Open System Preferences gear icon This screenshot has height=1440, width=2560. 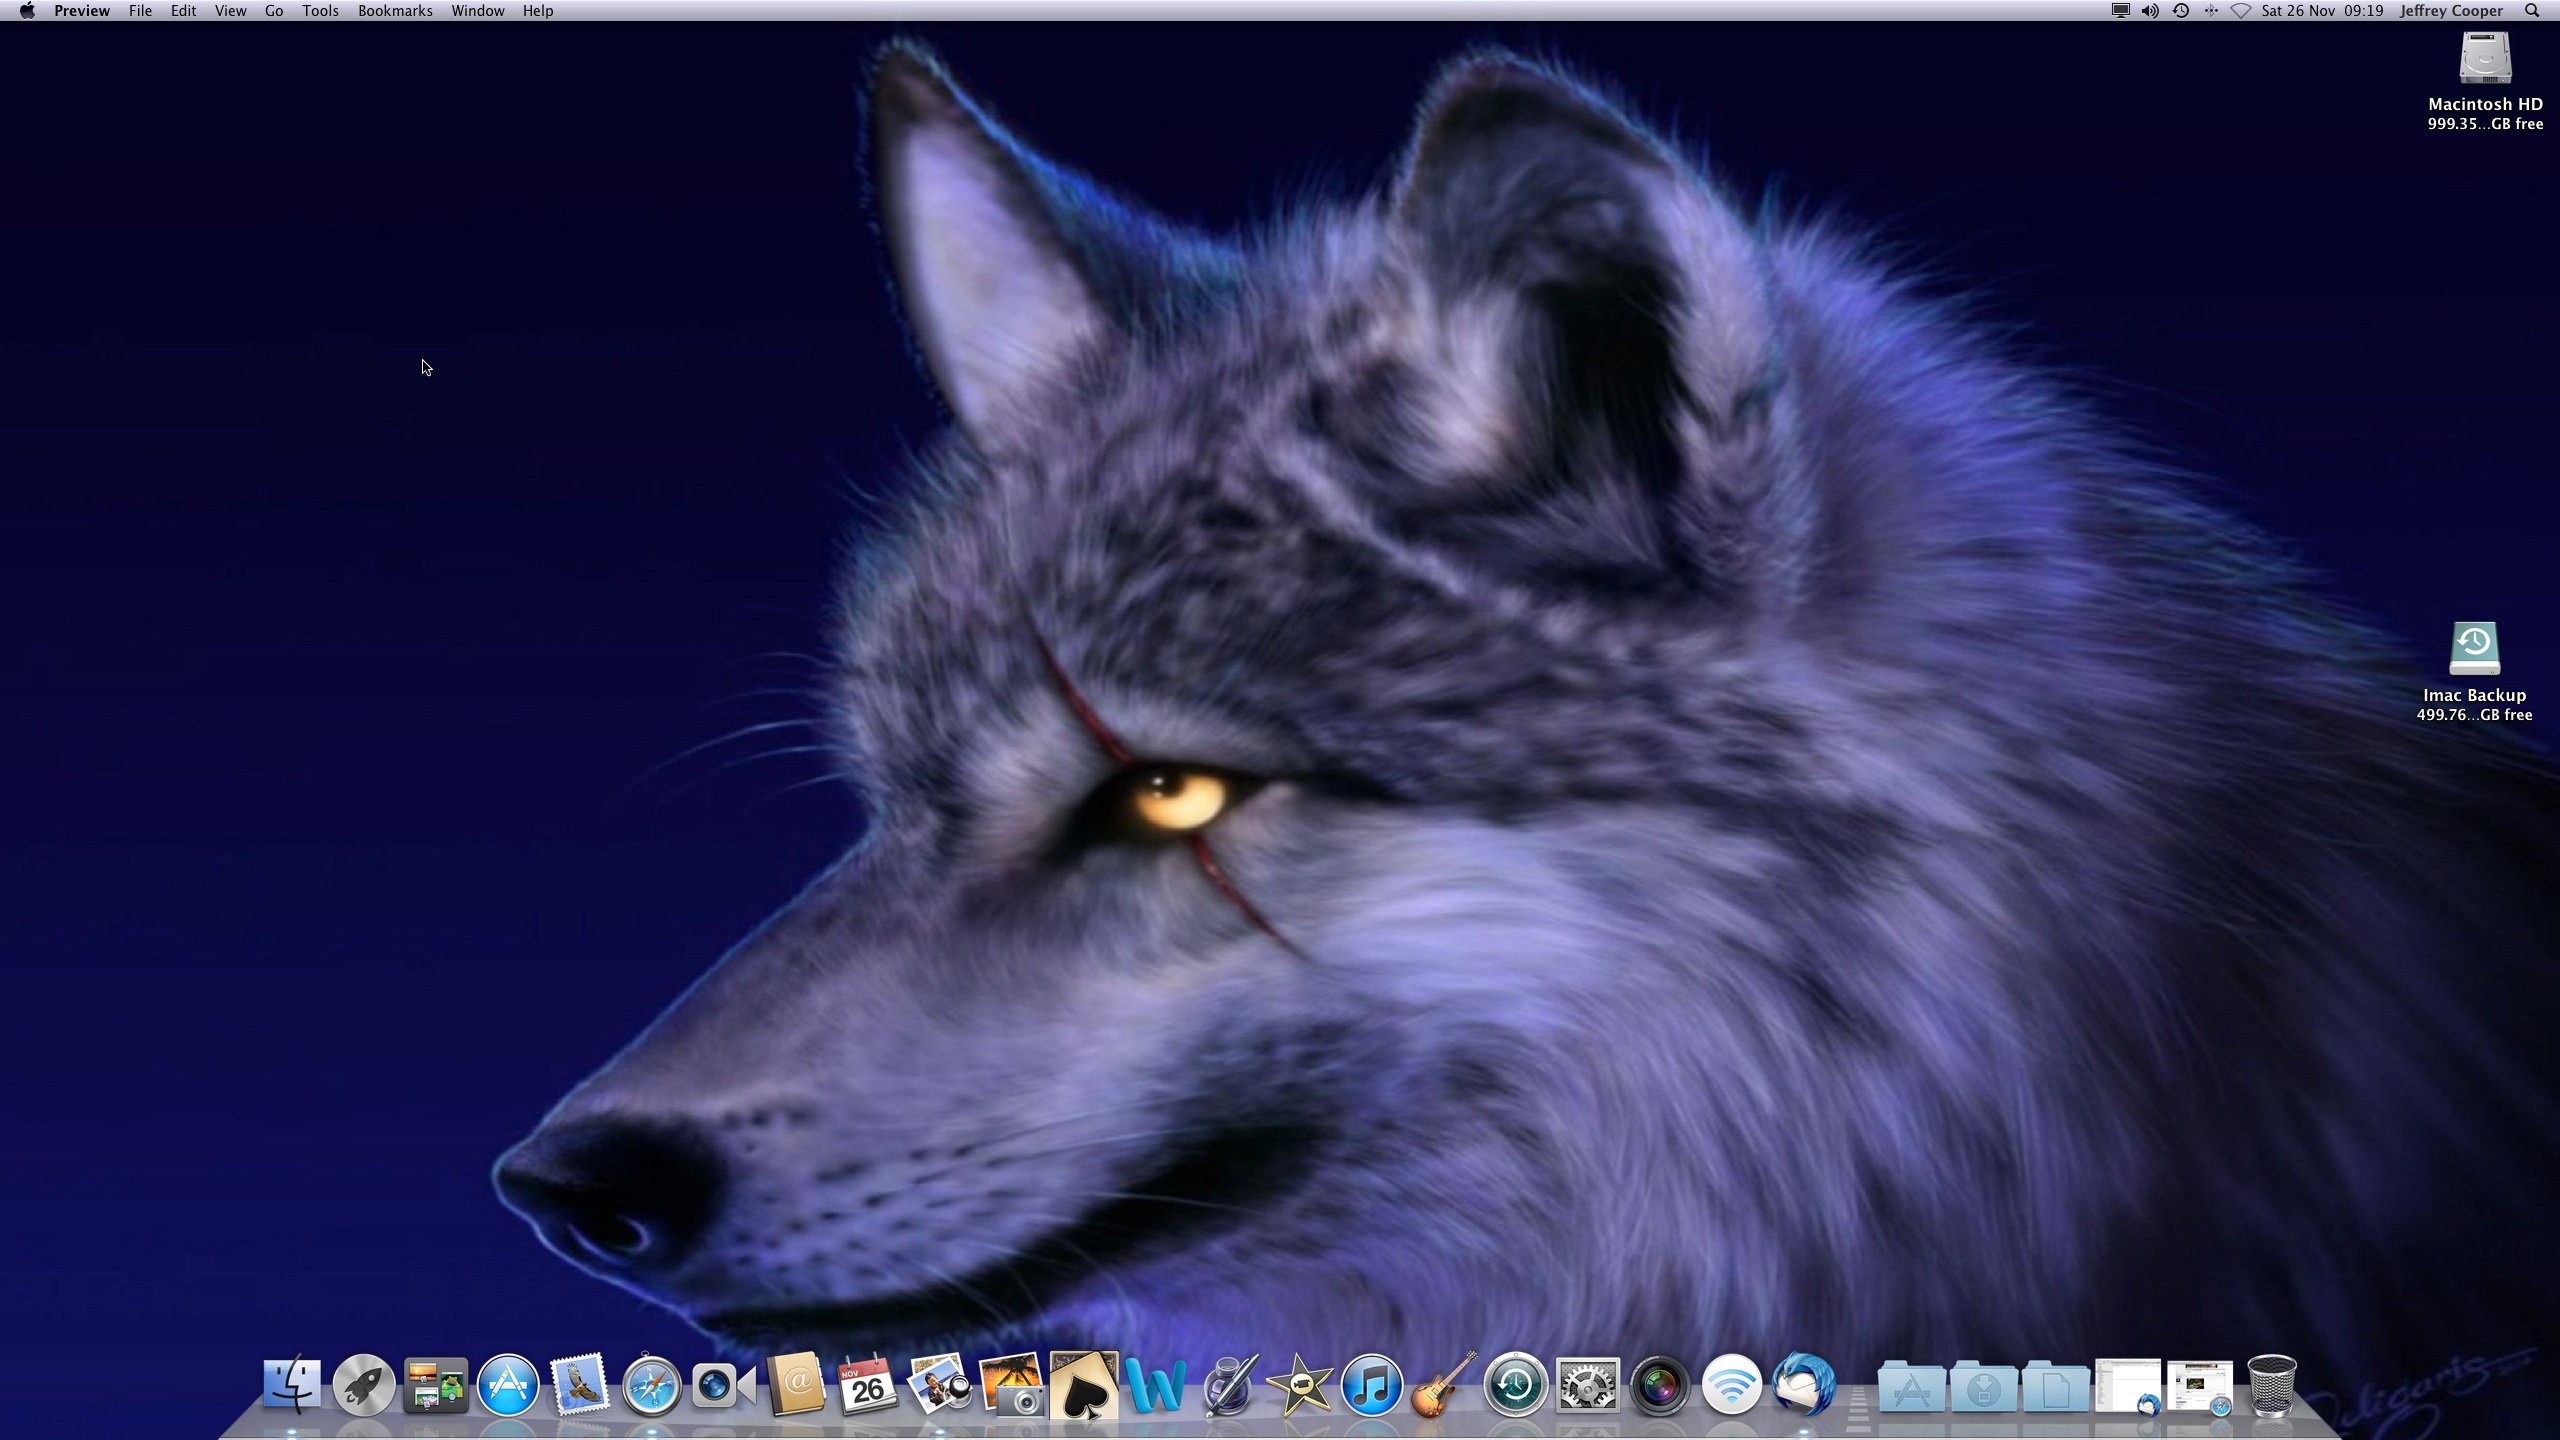pos(1588,1385)
